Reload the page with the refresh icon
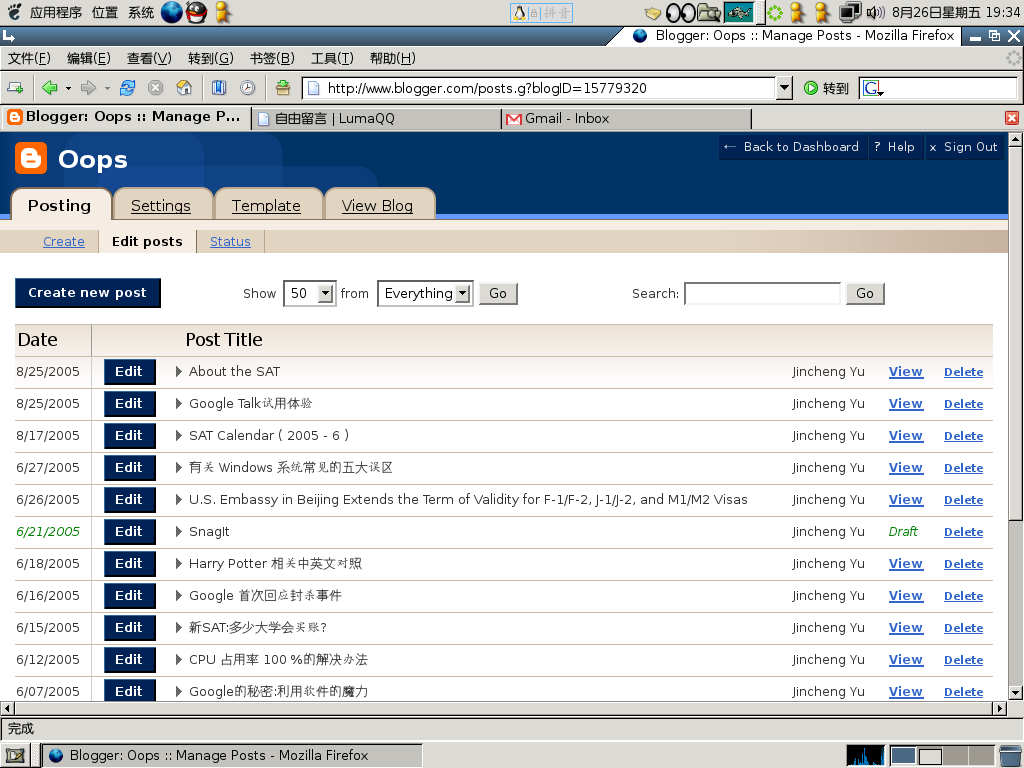Image resolution: width=1024 pixels, height=768 pixels. 127,88
